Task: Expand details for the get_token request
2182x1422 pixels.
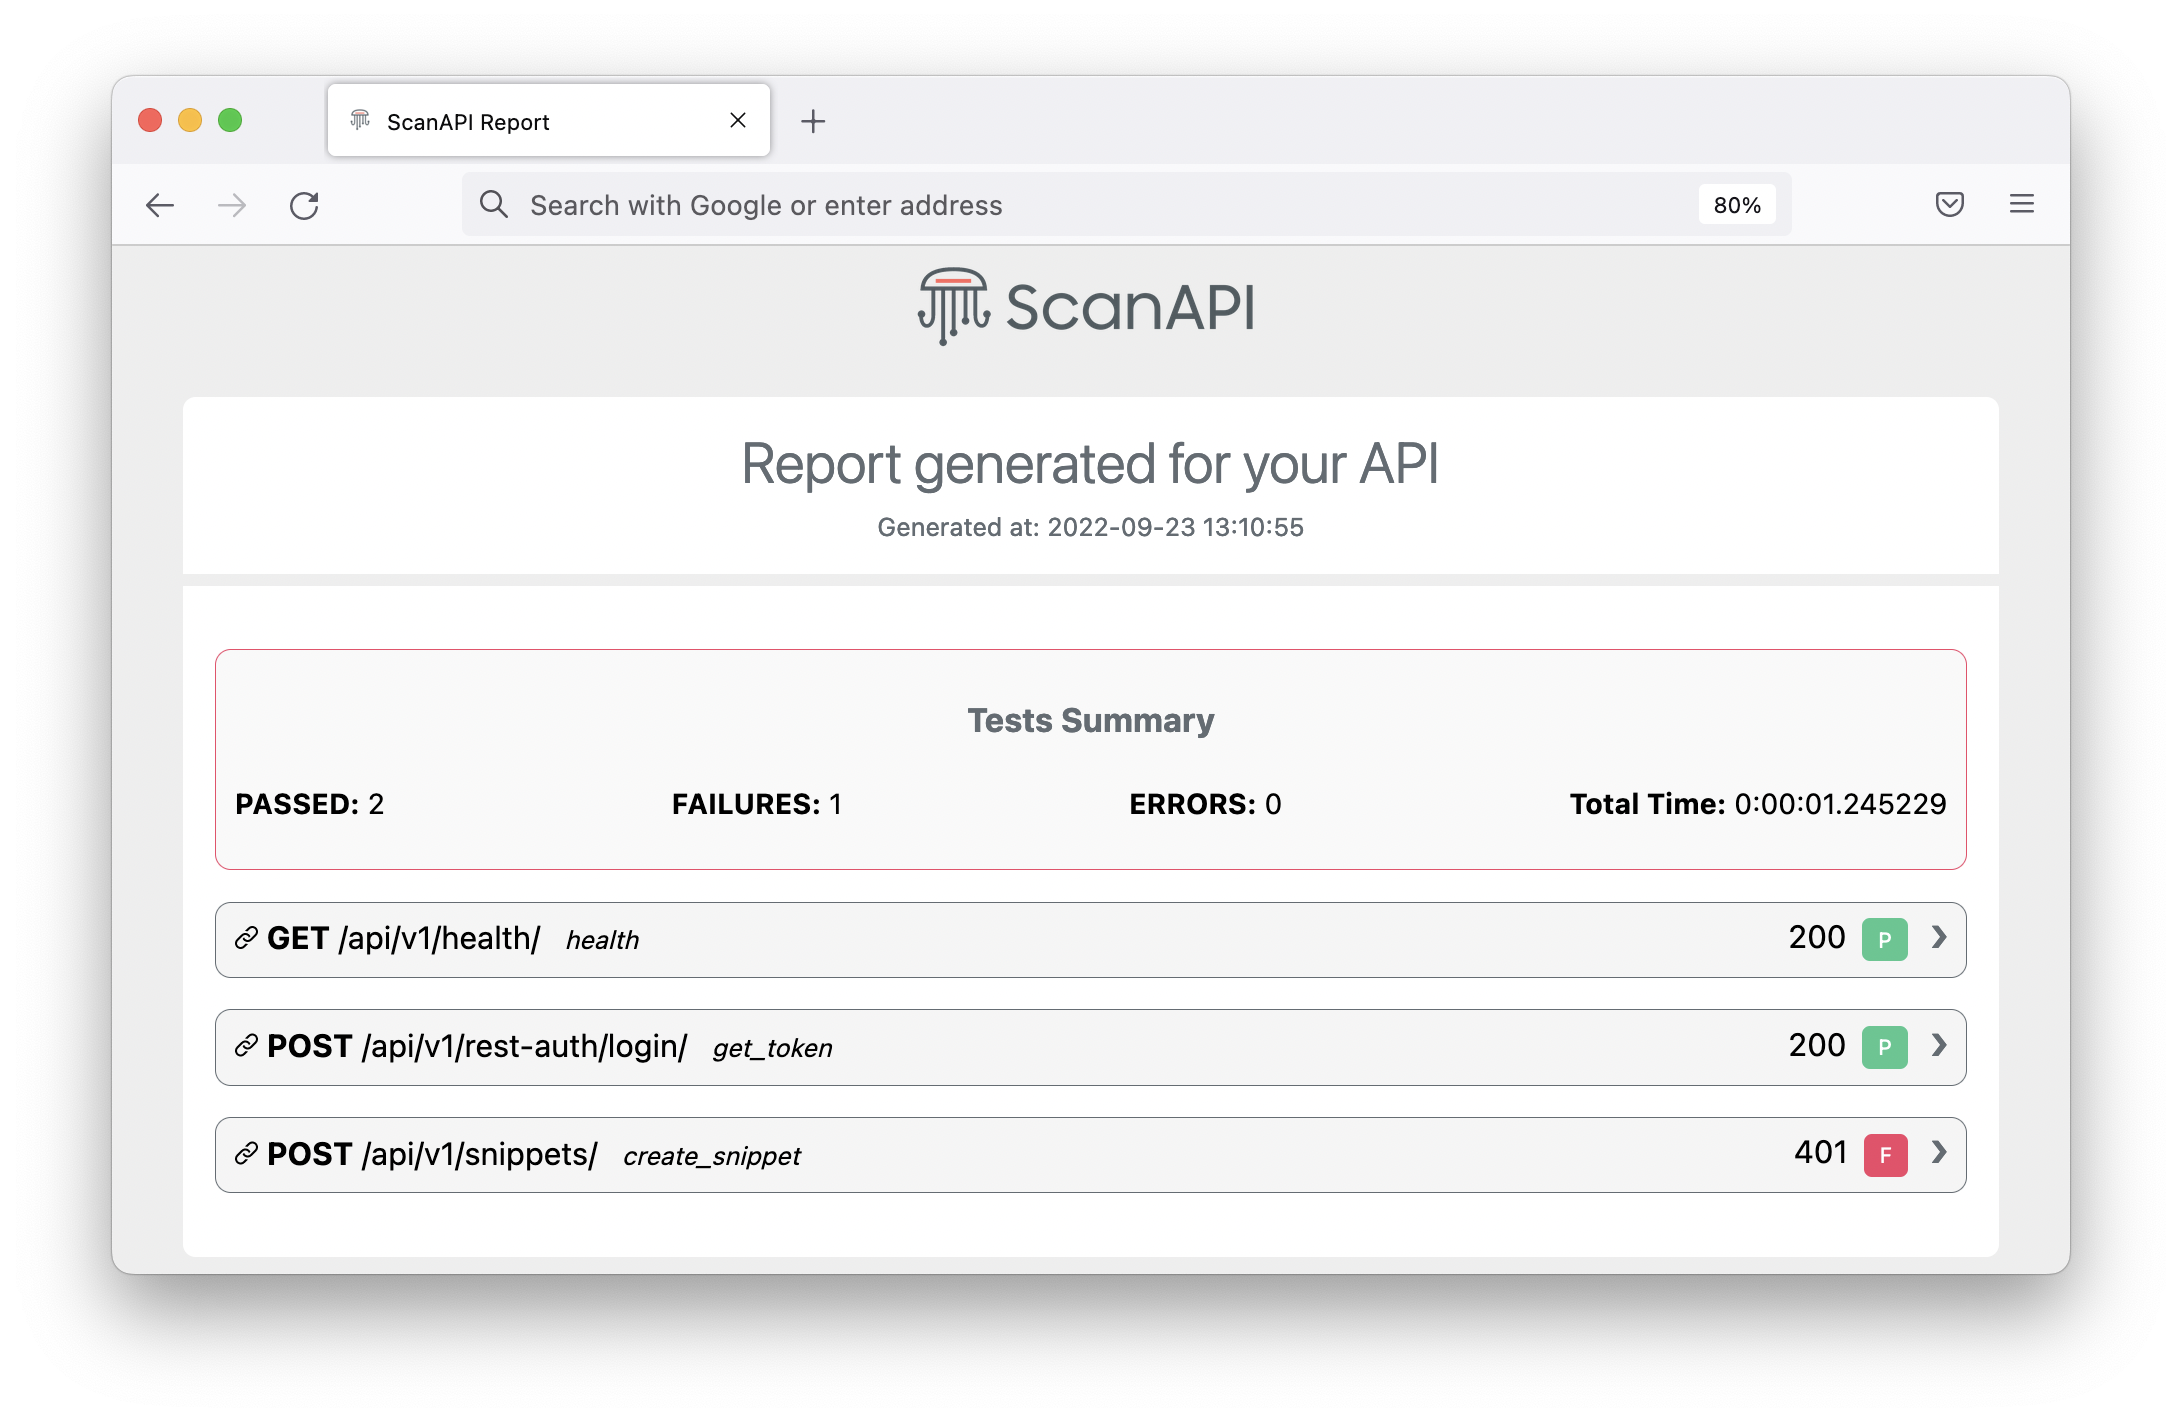Action: pyautogui.click(x=1938, y=1047)
